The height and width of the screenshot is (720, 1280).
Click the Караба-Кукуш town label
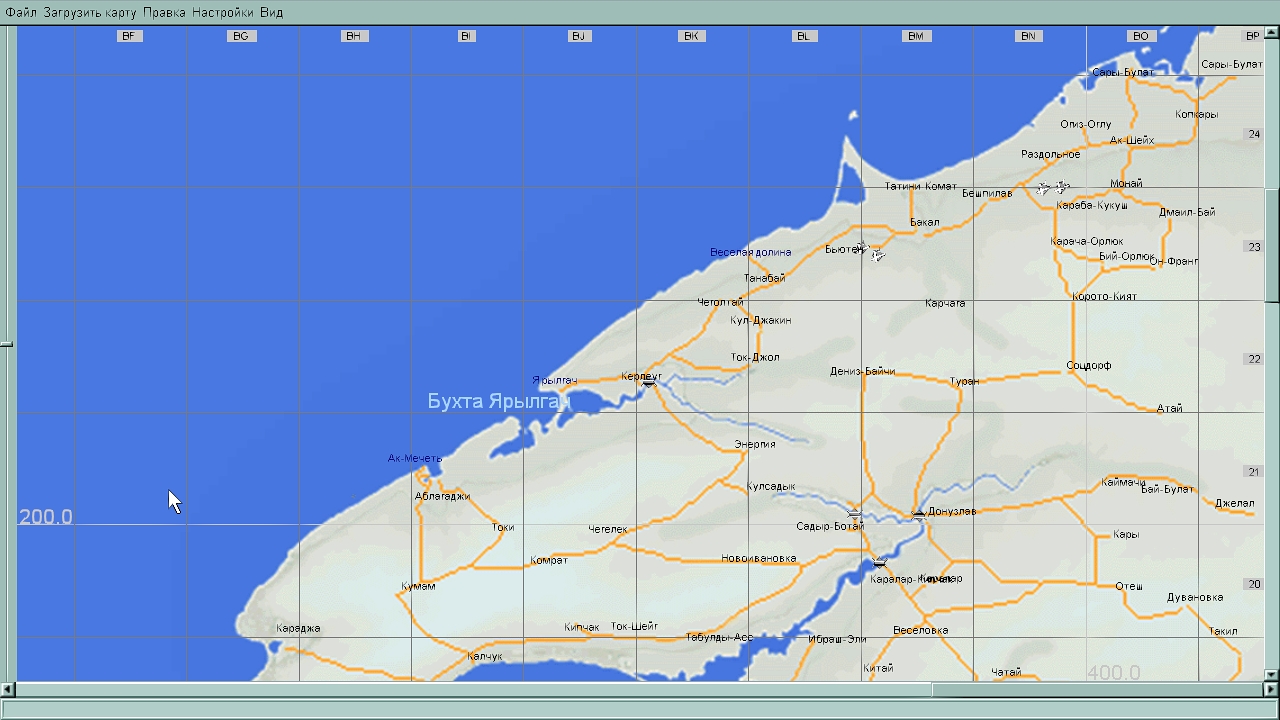click(1092, 205)
